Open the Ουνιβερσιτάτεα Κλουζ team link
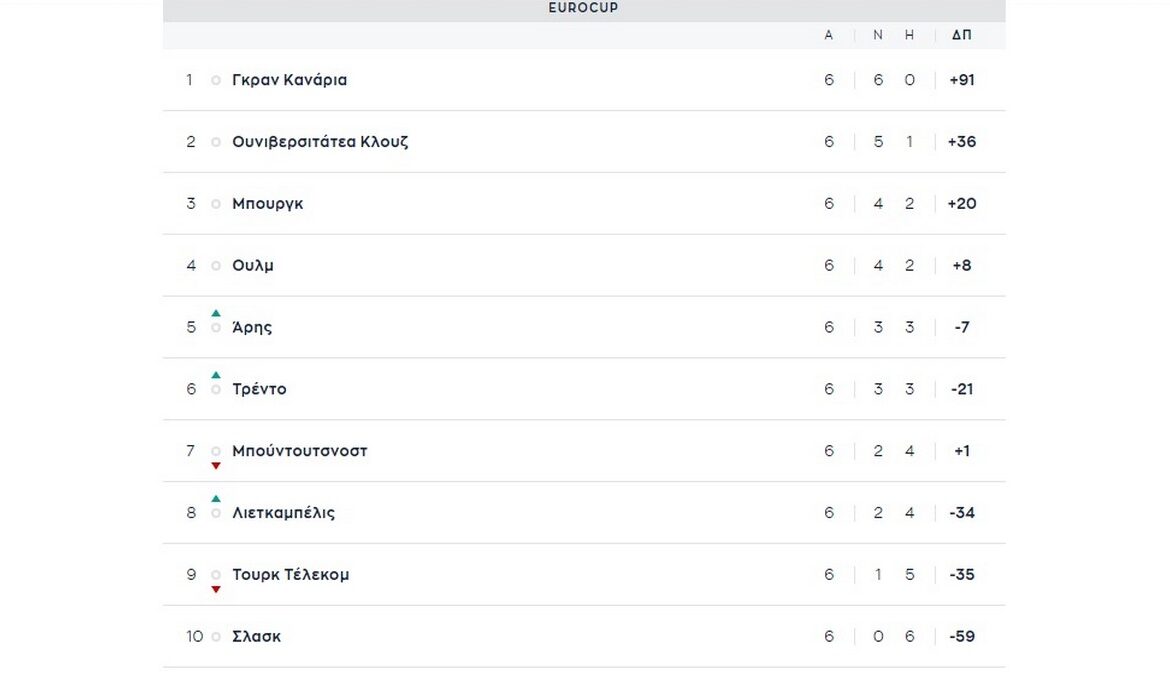 (x=320, y=142)
